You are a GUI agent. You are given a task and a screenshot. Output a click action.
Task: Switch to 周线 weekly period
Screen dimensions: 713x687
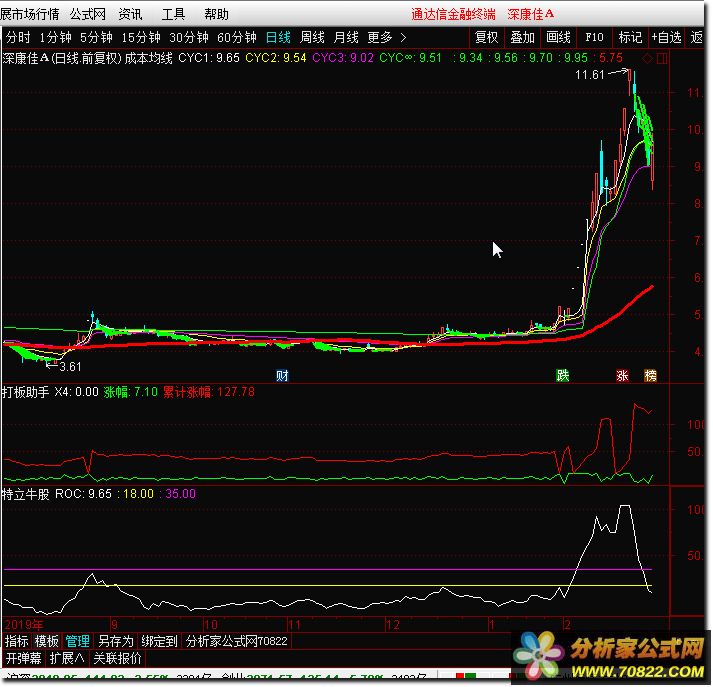[x=313, y=37]
